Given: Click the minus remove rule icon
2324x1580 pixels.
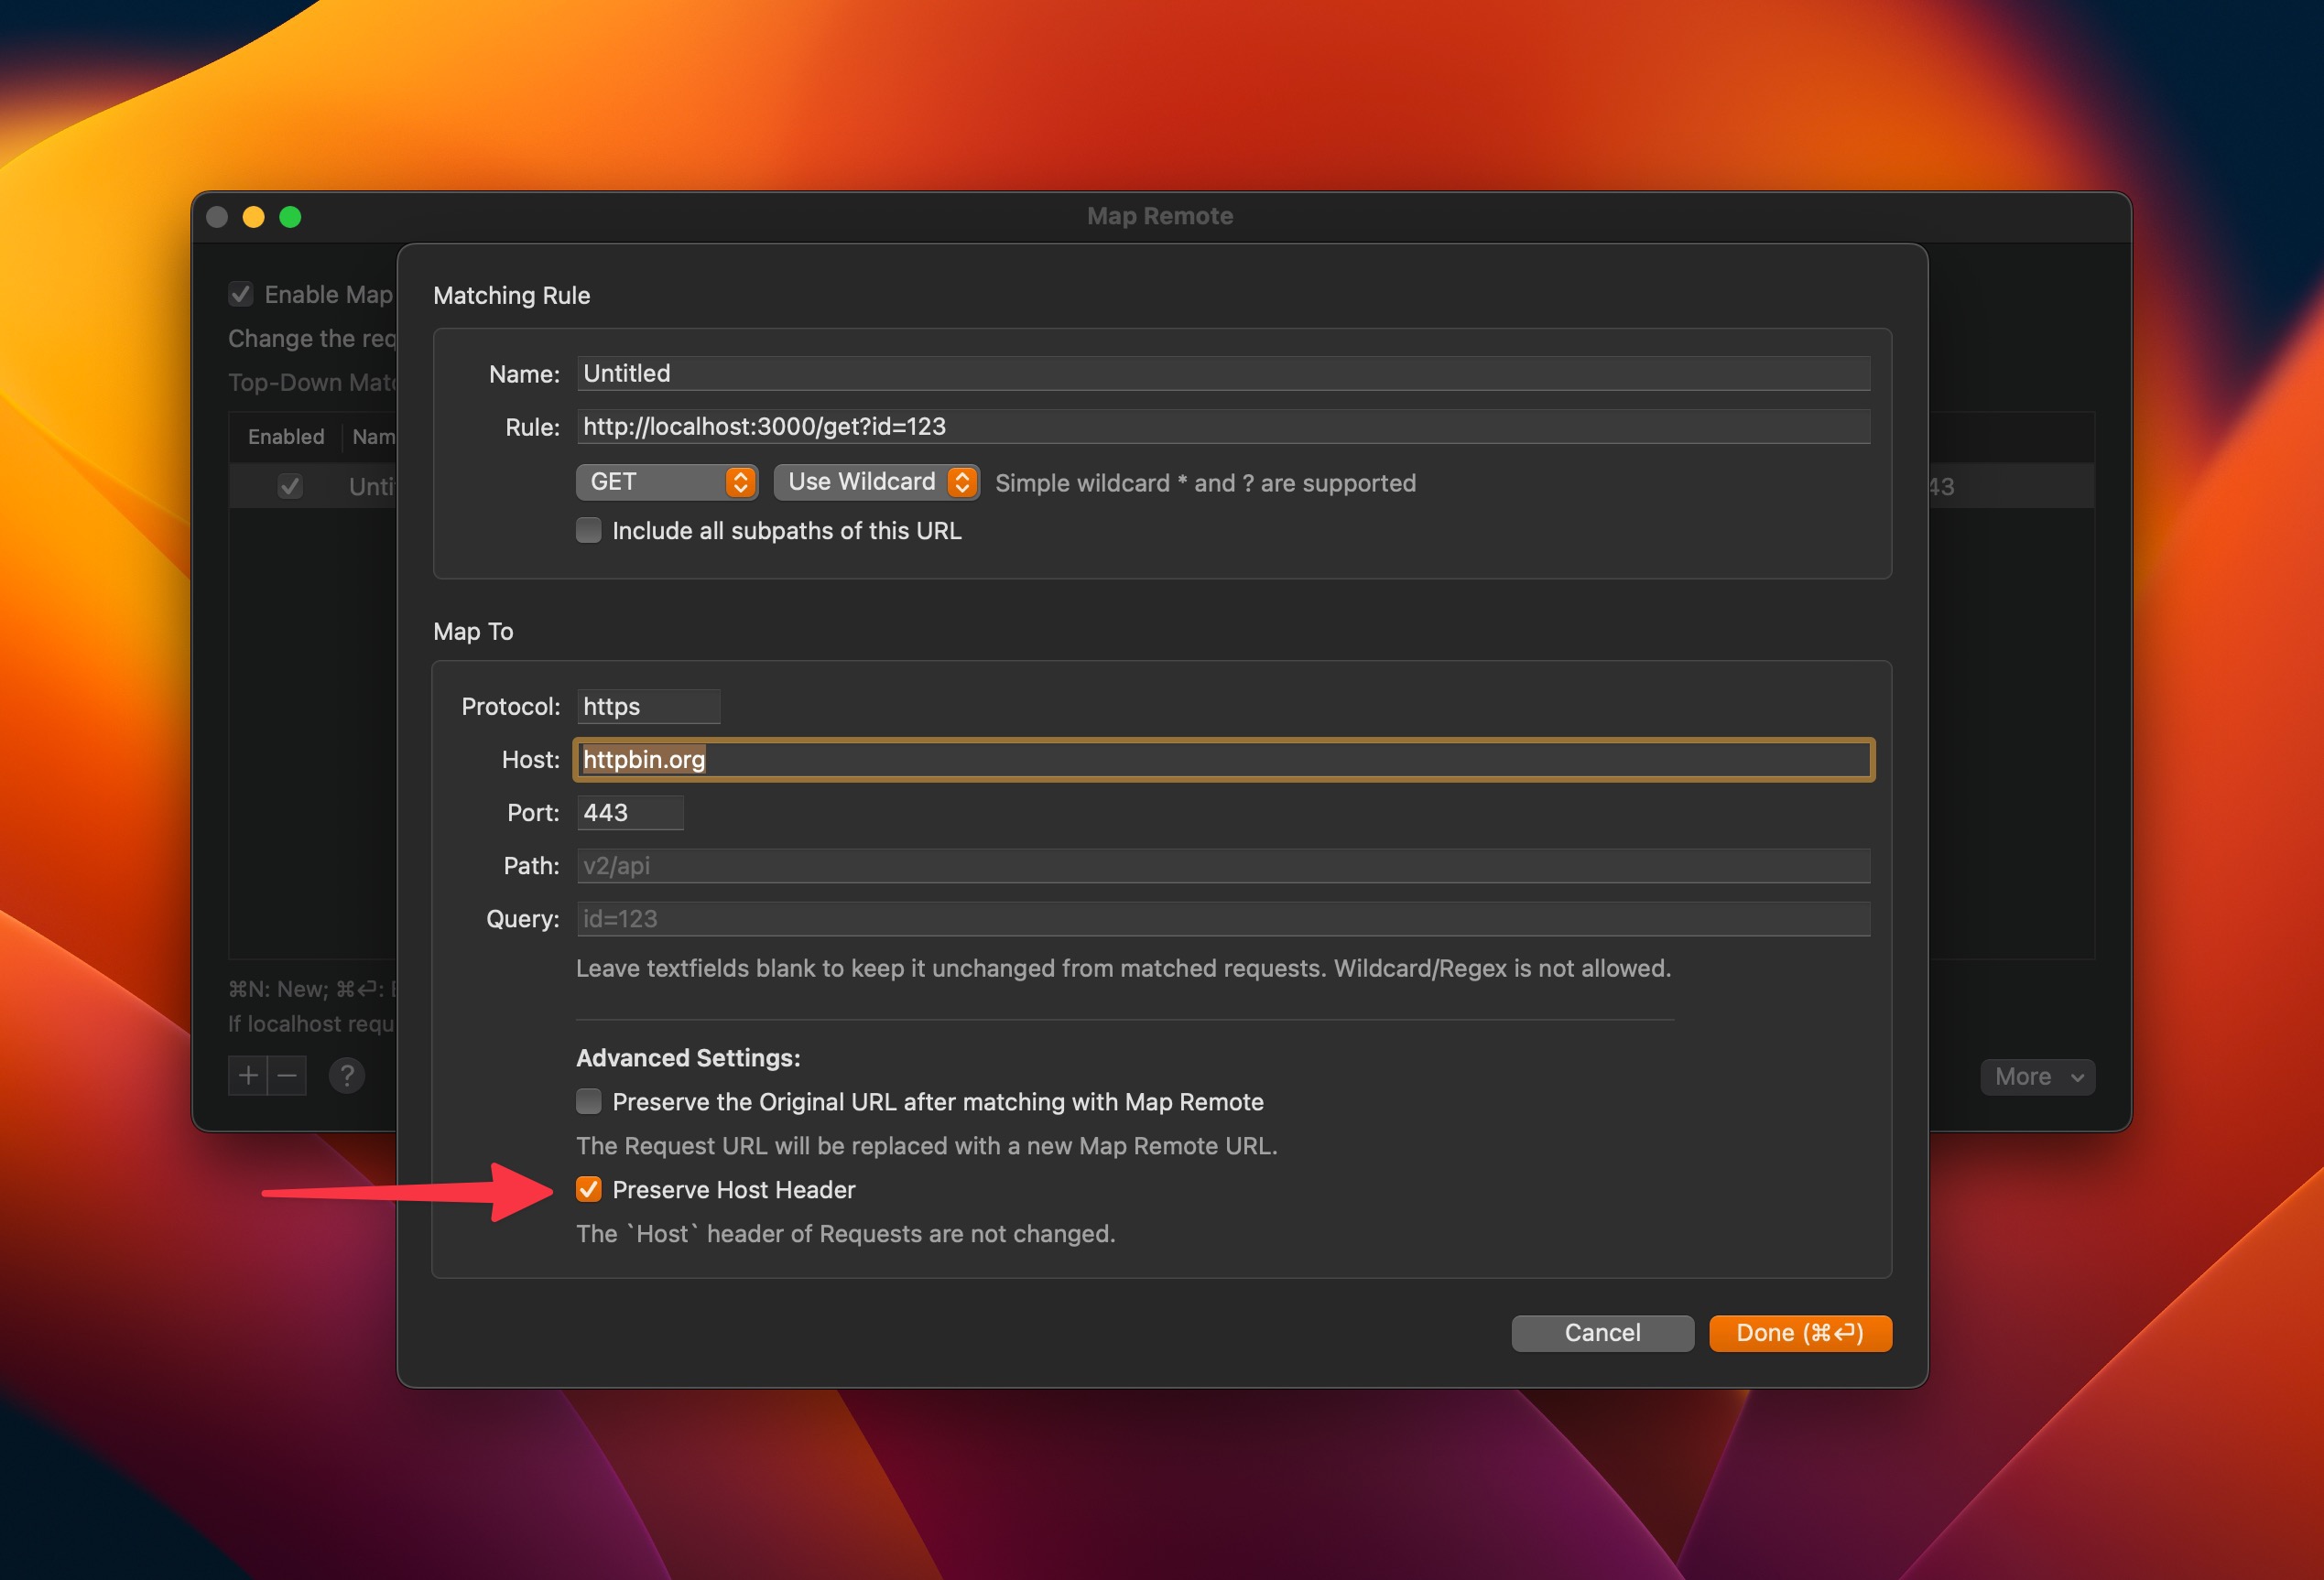Looking at the screenshot, I should coord(287,1076).
